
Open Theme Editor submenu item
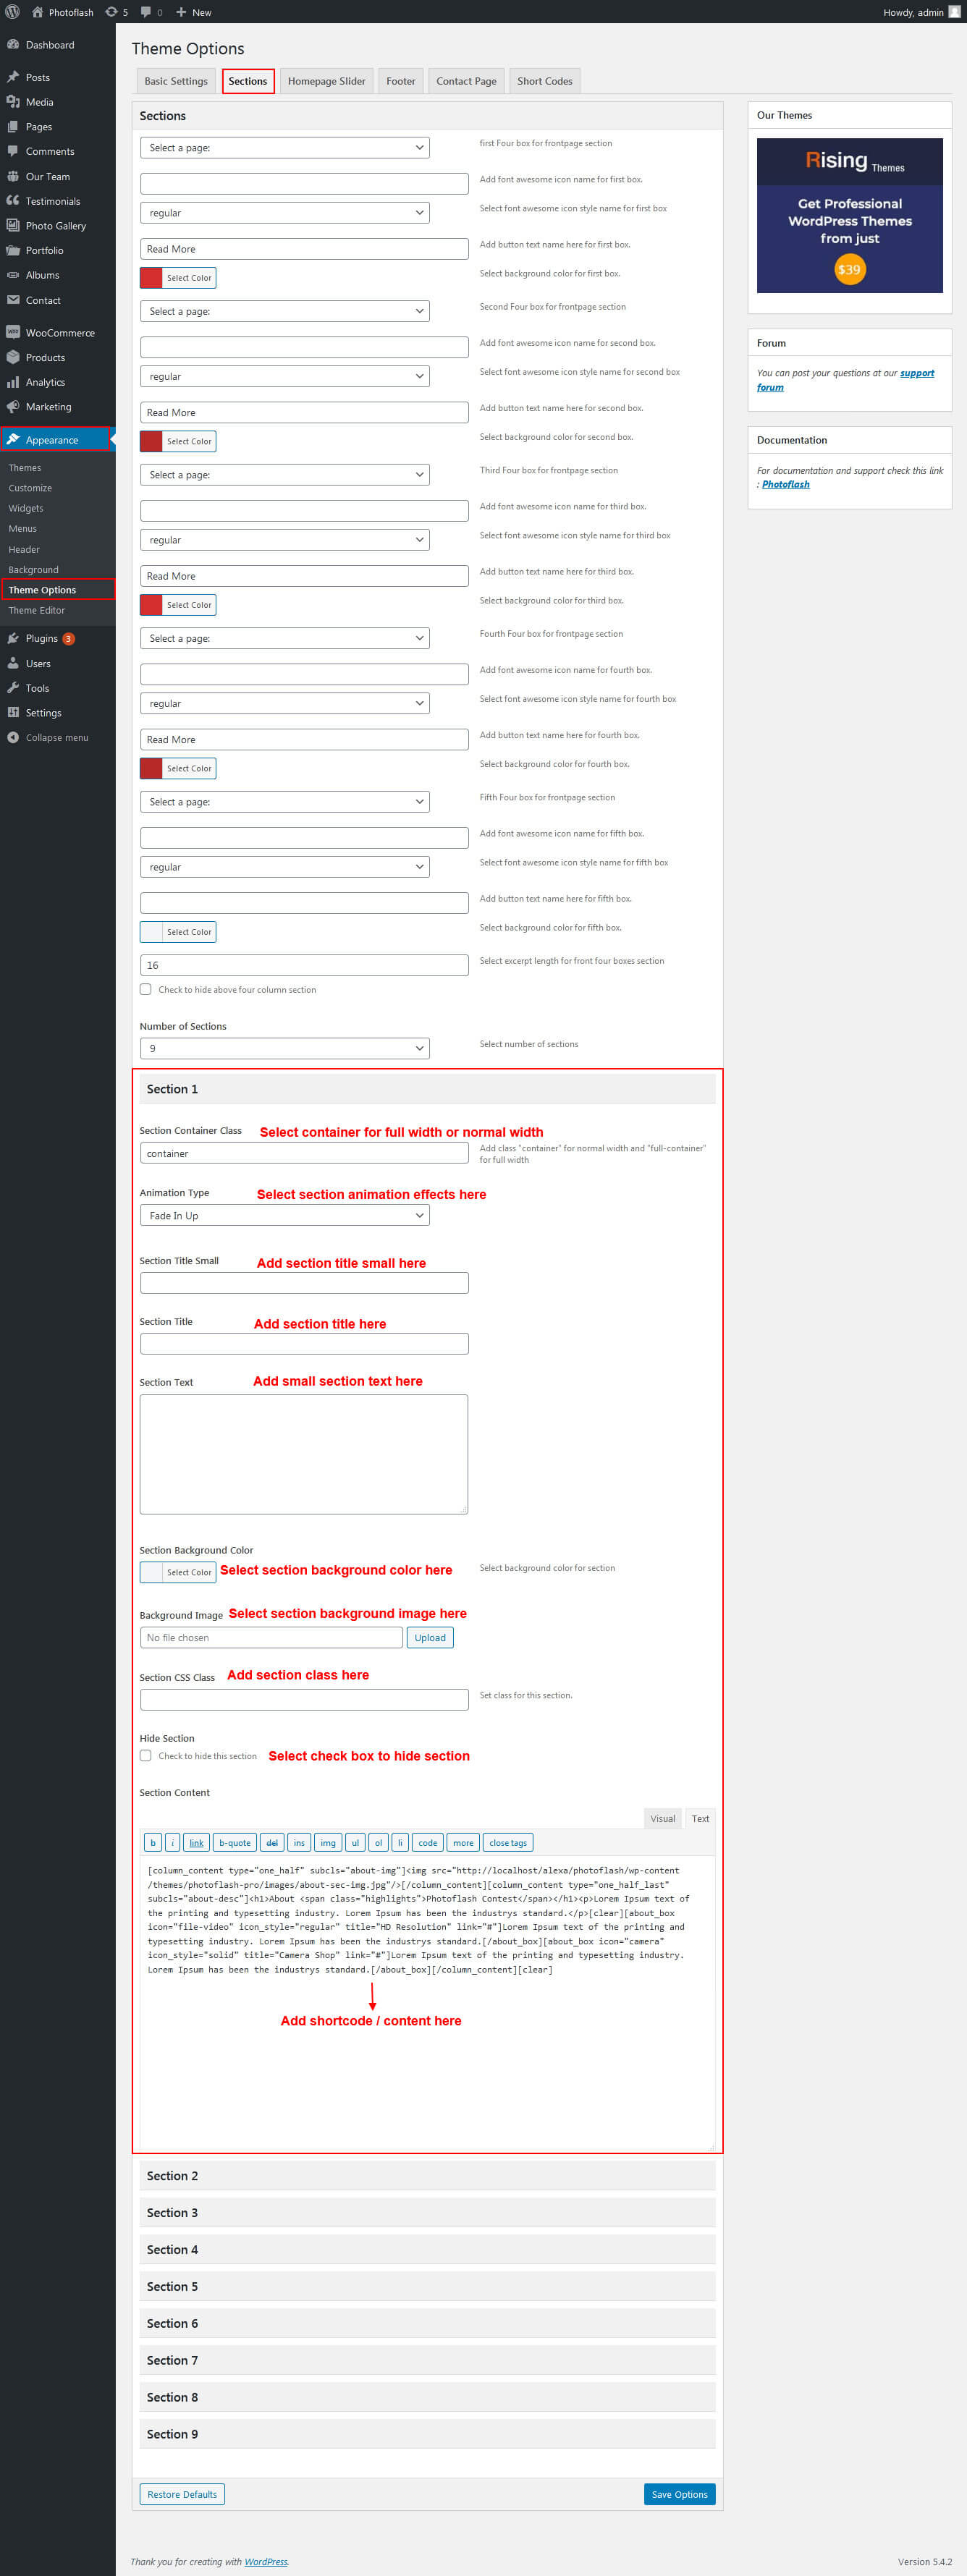click(37, 610)
